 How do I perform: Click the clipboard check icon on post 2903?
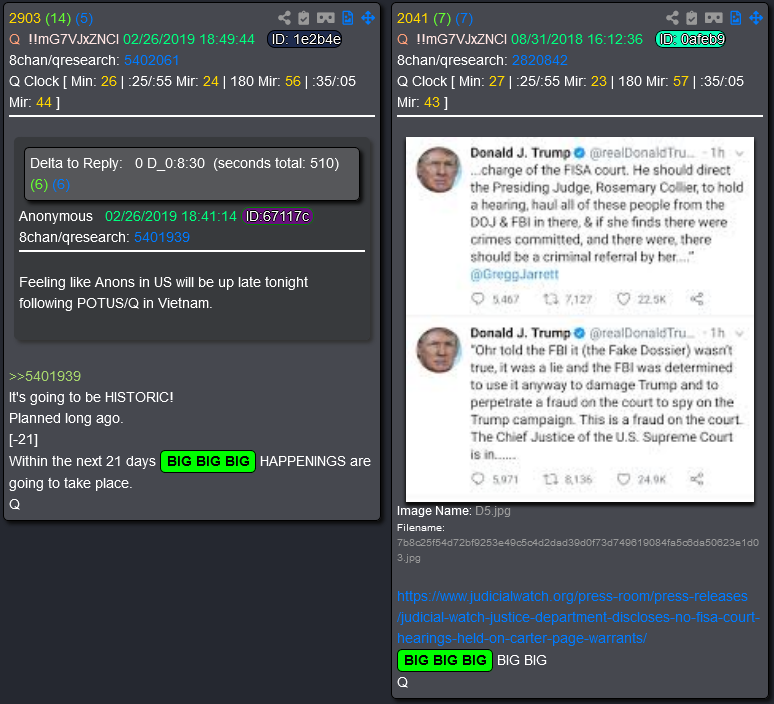[x=304, y=18]
